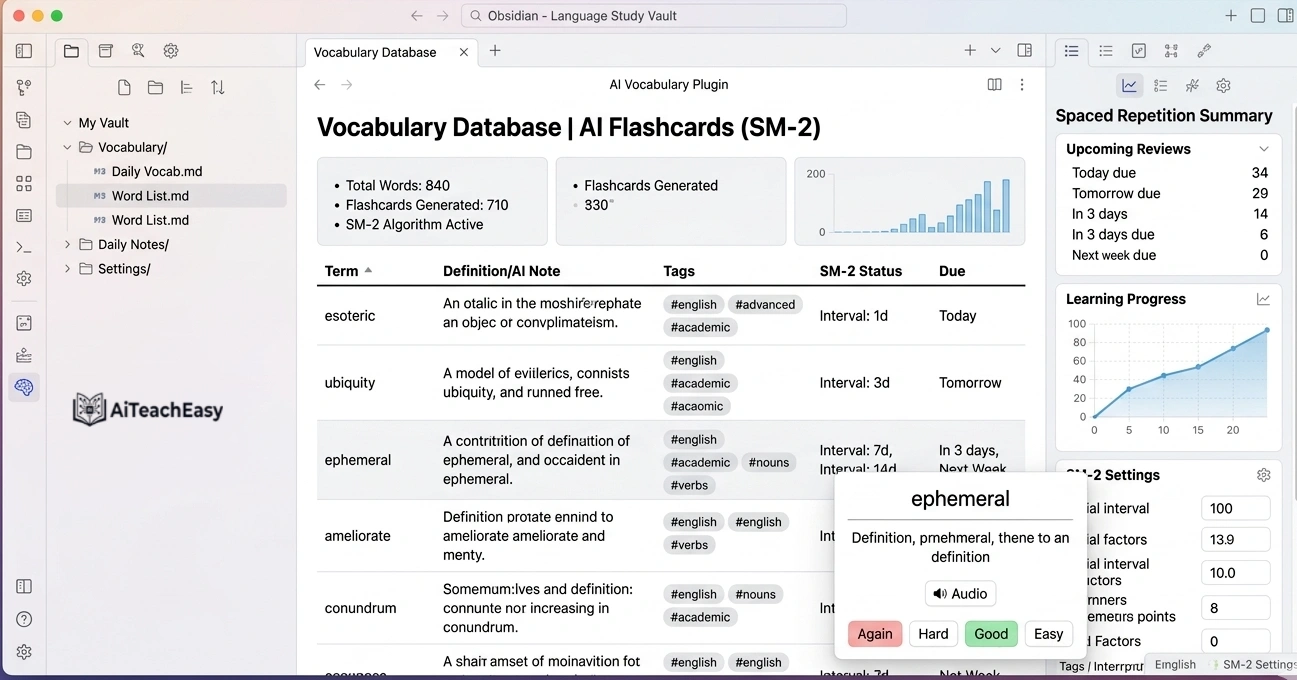
Task: Open the graph view icon in left ribbon
Action: tap(23, 87)
